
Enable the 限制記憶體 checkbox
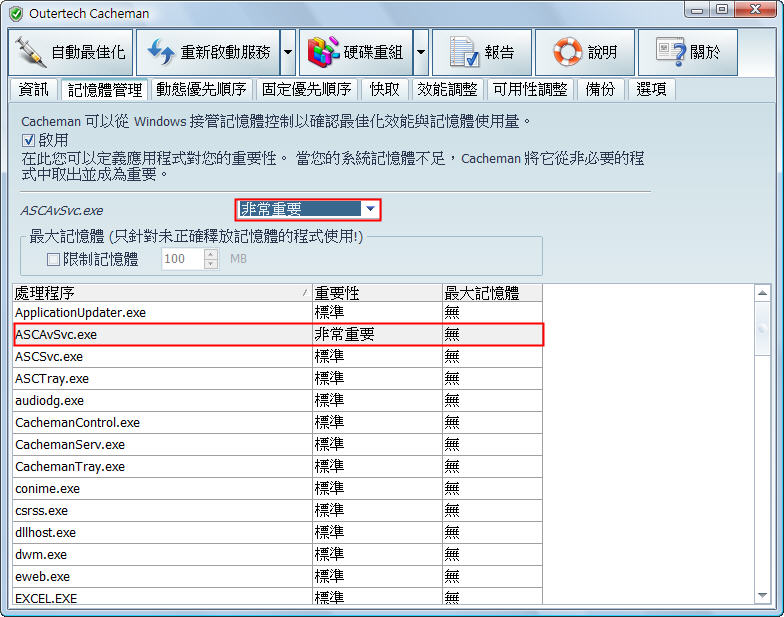54,259
